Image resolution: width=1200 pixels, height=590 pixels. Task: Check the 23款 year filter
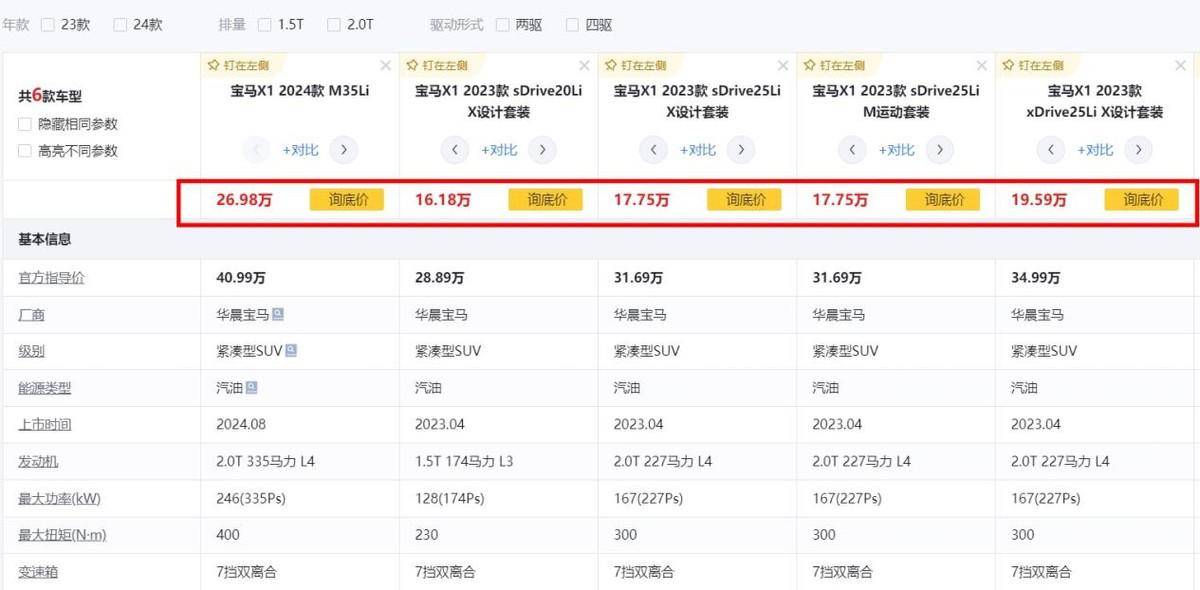(x=48, y=24)
